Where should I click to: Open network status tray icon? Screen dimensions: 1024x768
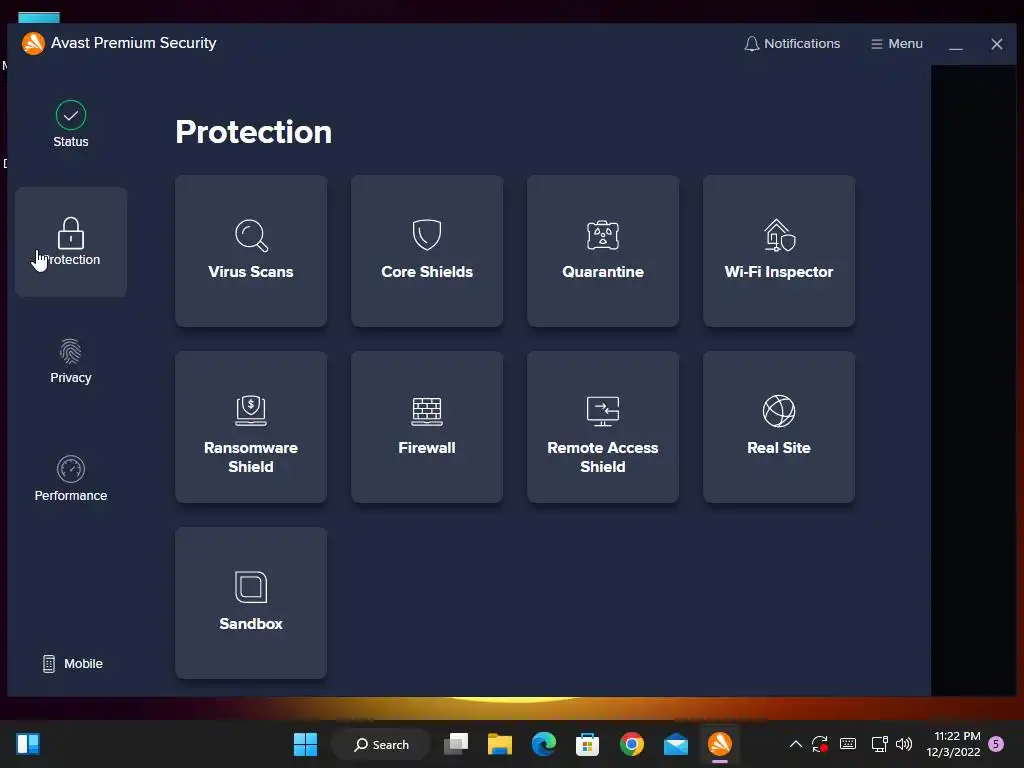click(x=879, y=744)
